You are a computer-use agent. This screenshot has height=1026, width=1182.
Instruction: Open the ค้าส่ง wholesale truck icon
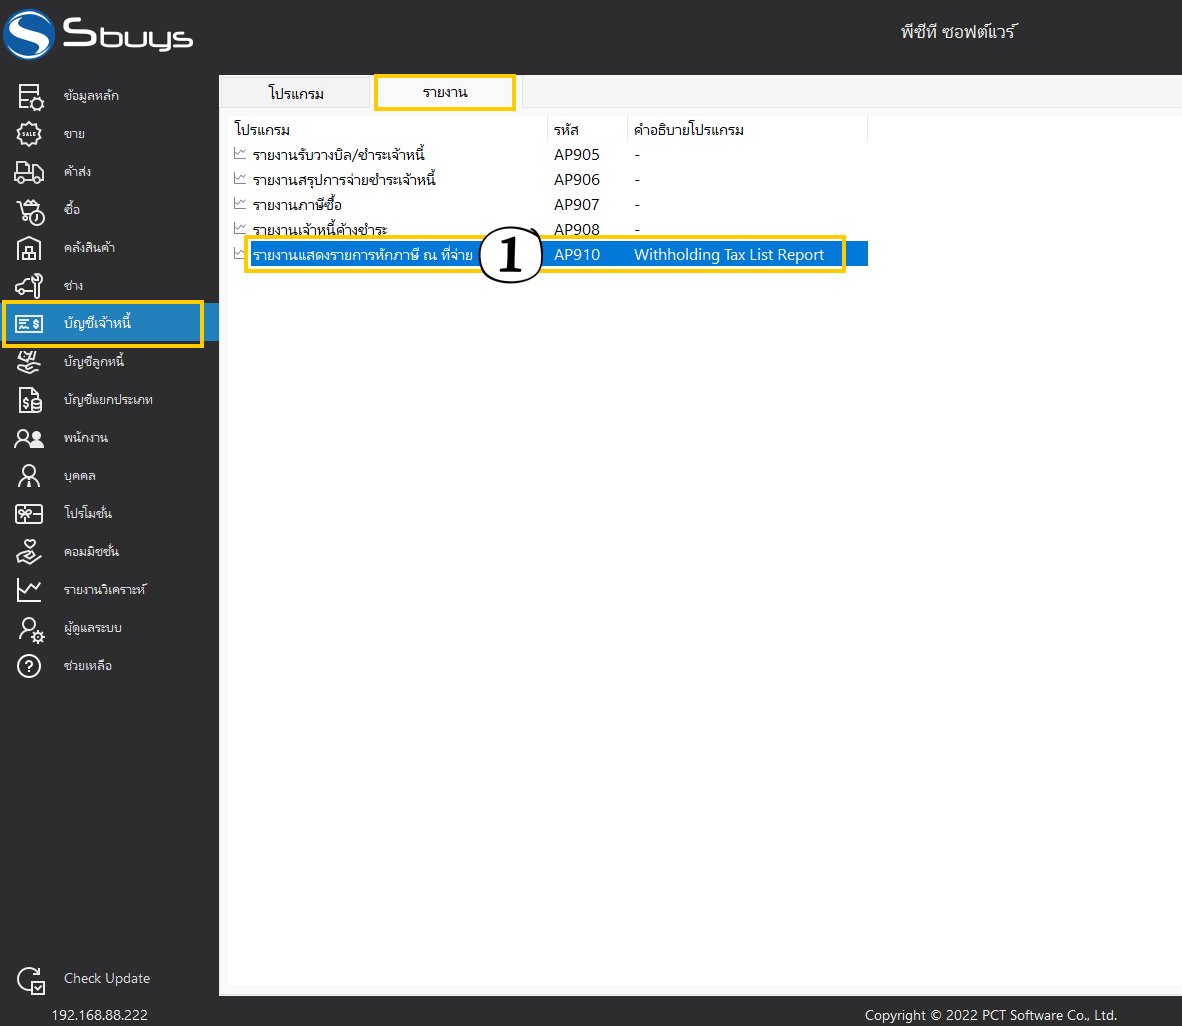29,172
